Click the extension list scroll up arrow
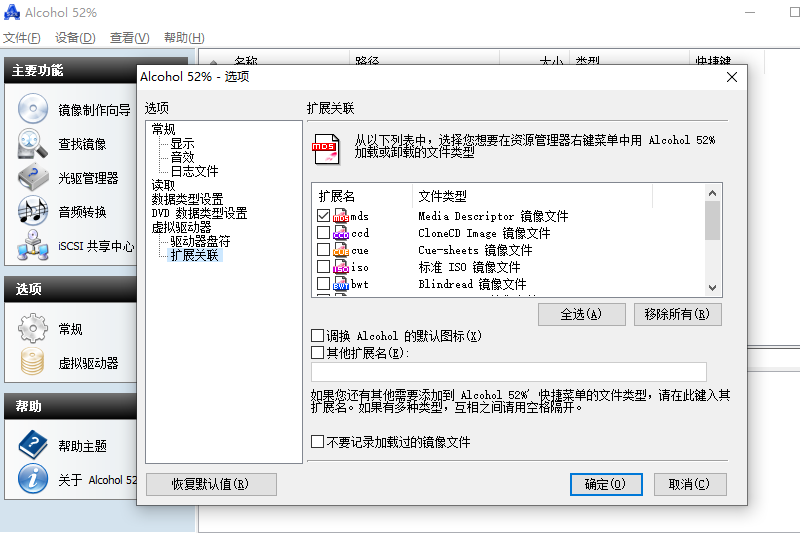 point(713,193)
